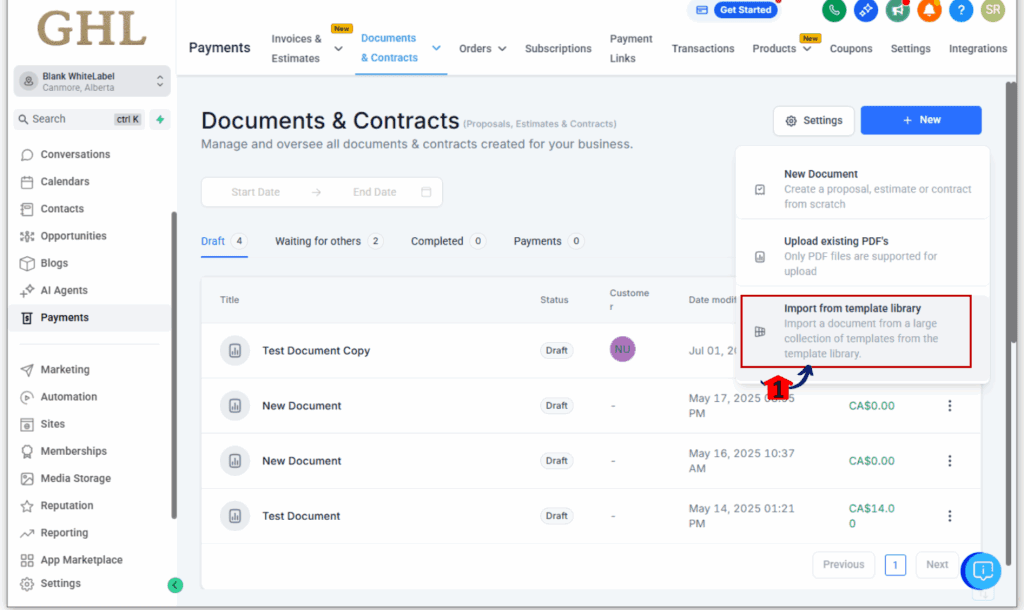Click document icon beside Test Document Copy
Viewport: 1024px width, 610px height.
coord(234,351)
